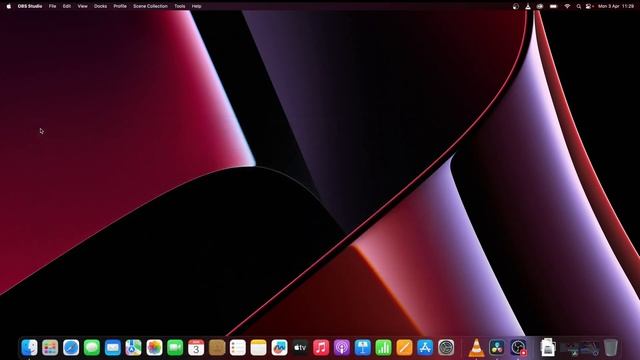640x360 pixels.
Task: Launch the Music app from the dock
Action: click(x=321, y=348)
